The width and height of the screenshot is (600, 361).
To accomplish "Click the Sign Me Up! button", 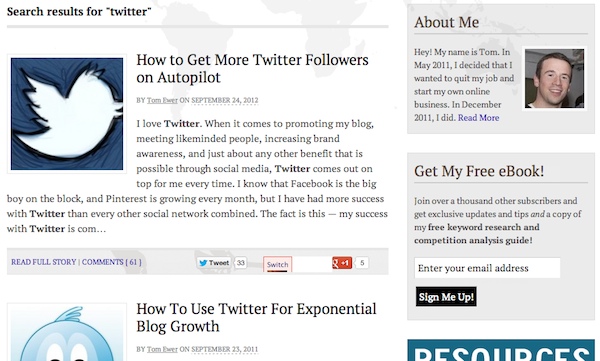I will point(446,297).
